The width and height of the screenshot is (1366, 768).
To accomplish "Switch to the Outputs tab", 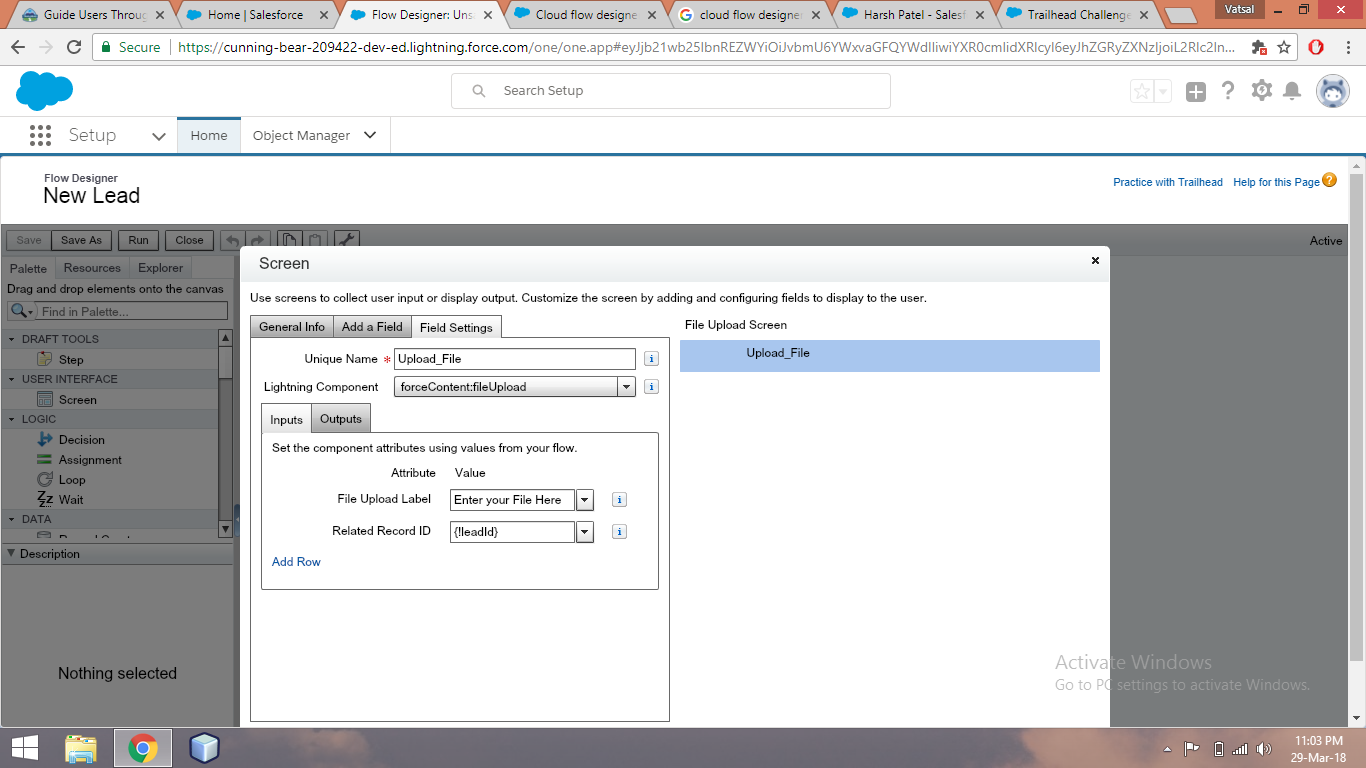I will (341, 419).
